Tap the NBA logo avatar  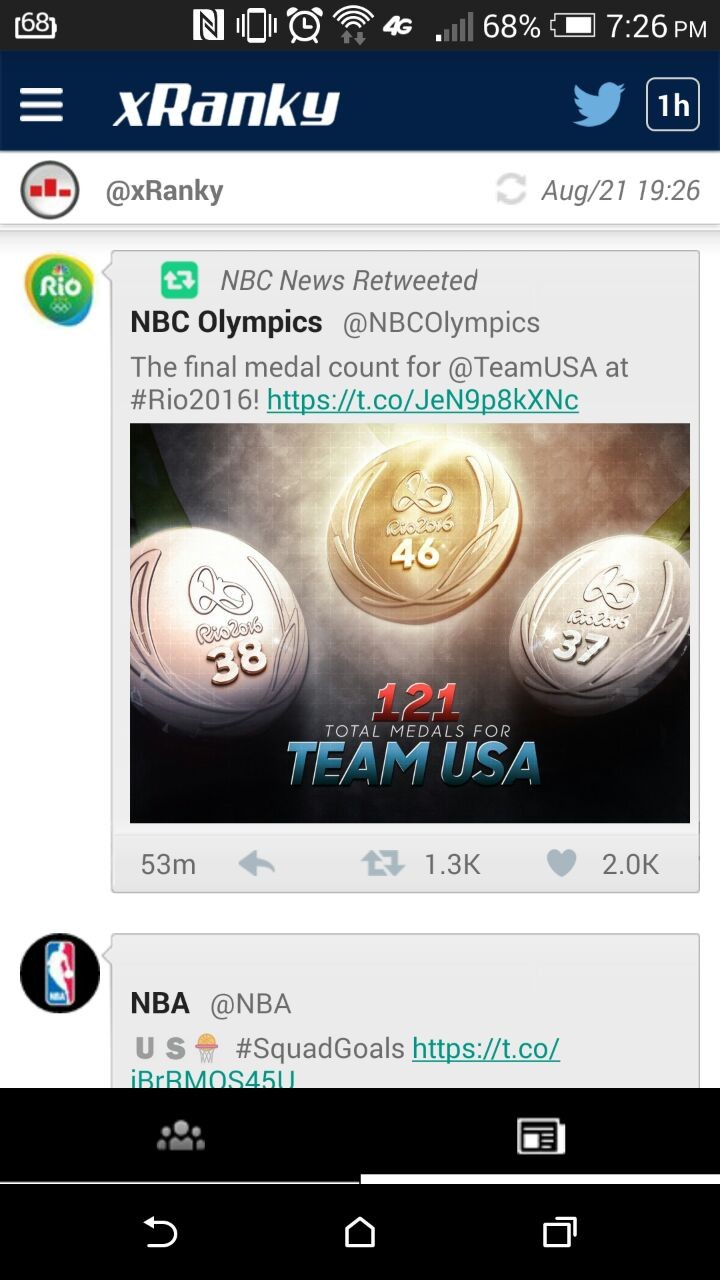(x=60, y=973)
